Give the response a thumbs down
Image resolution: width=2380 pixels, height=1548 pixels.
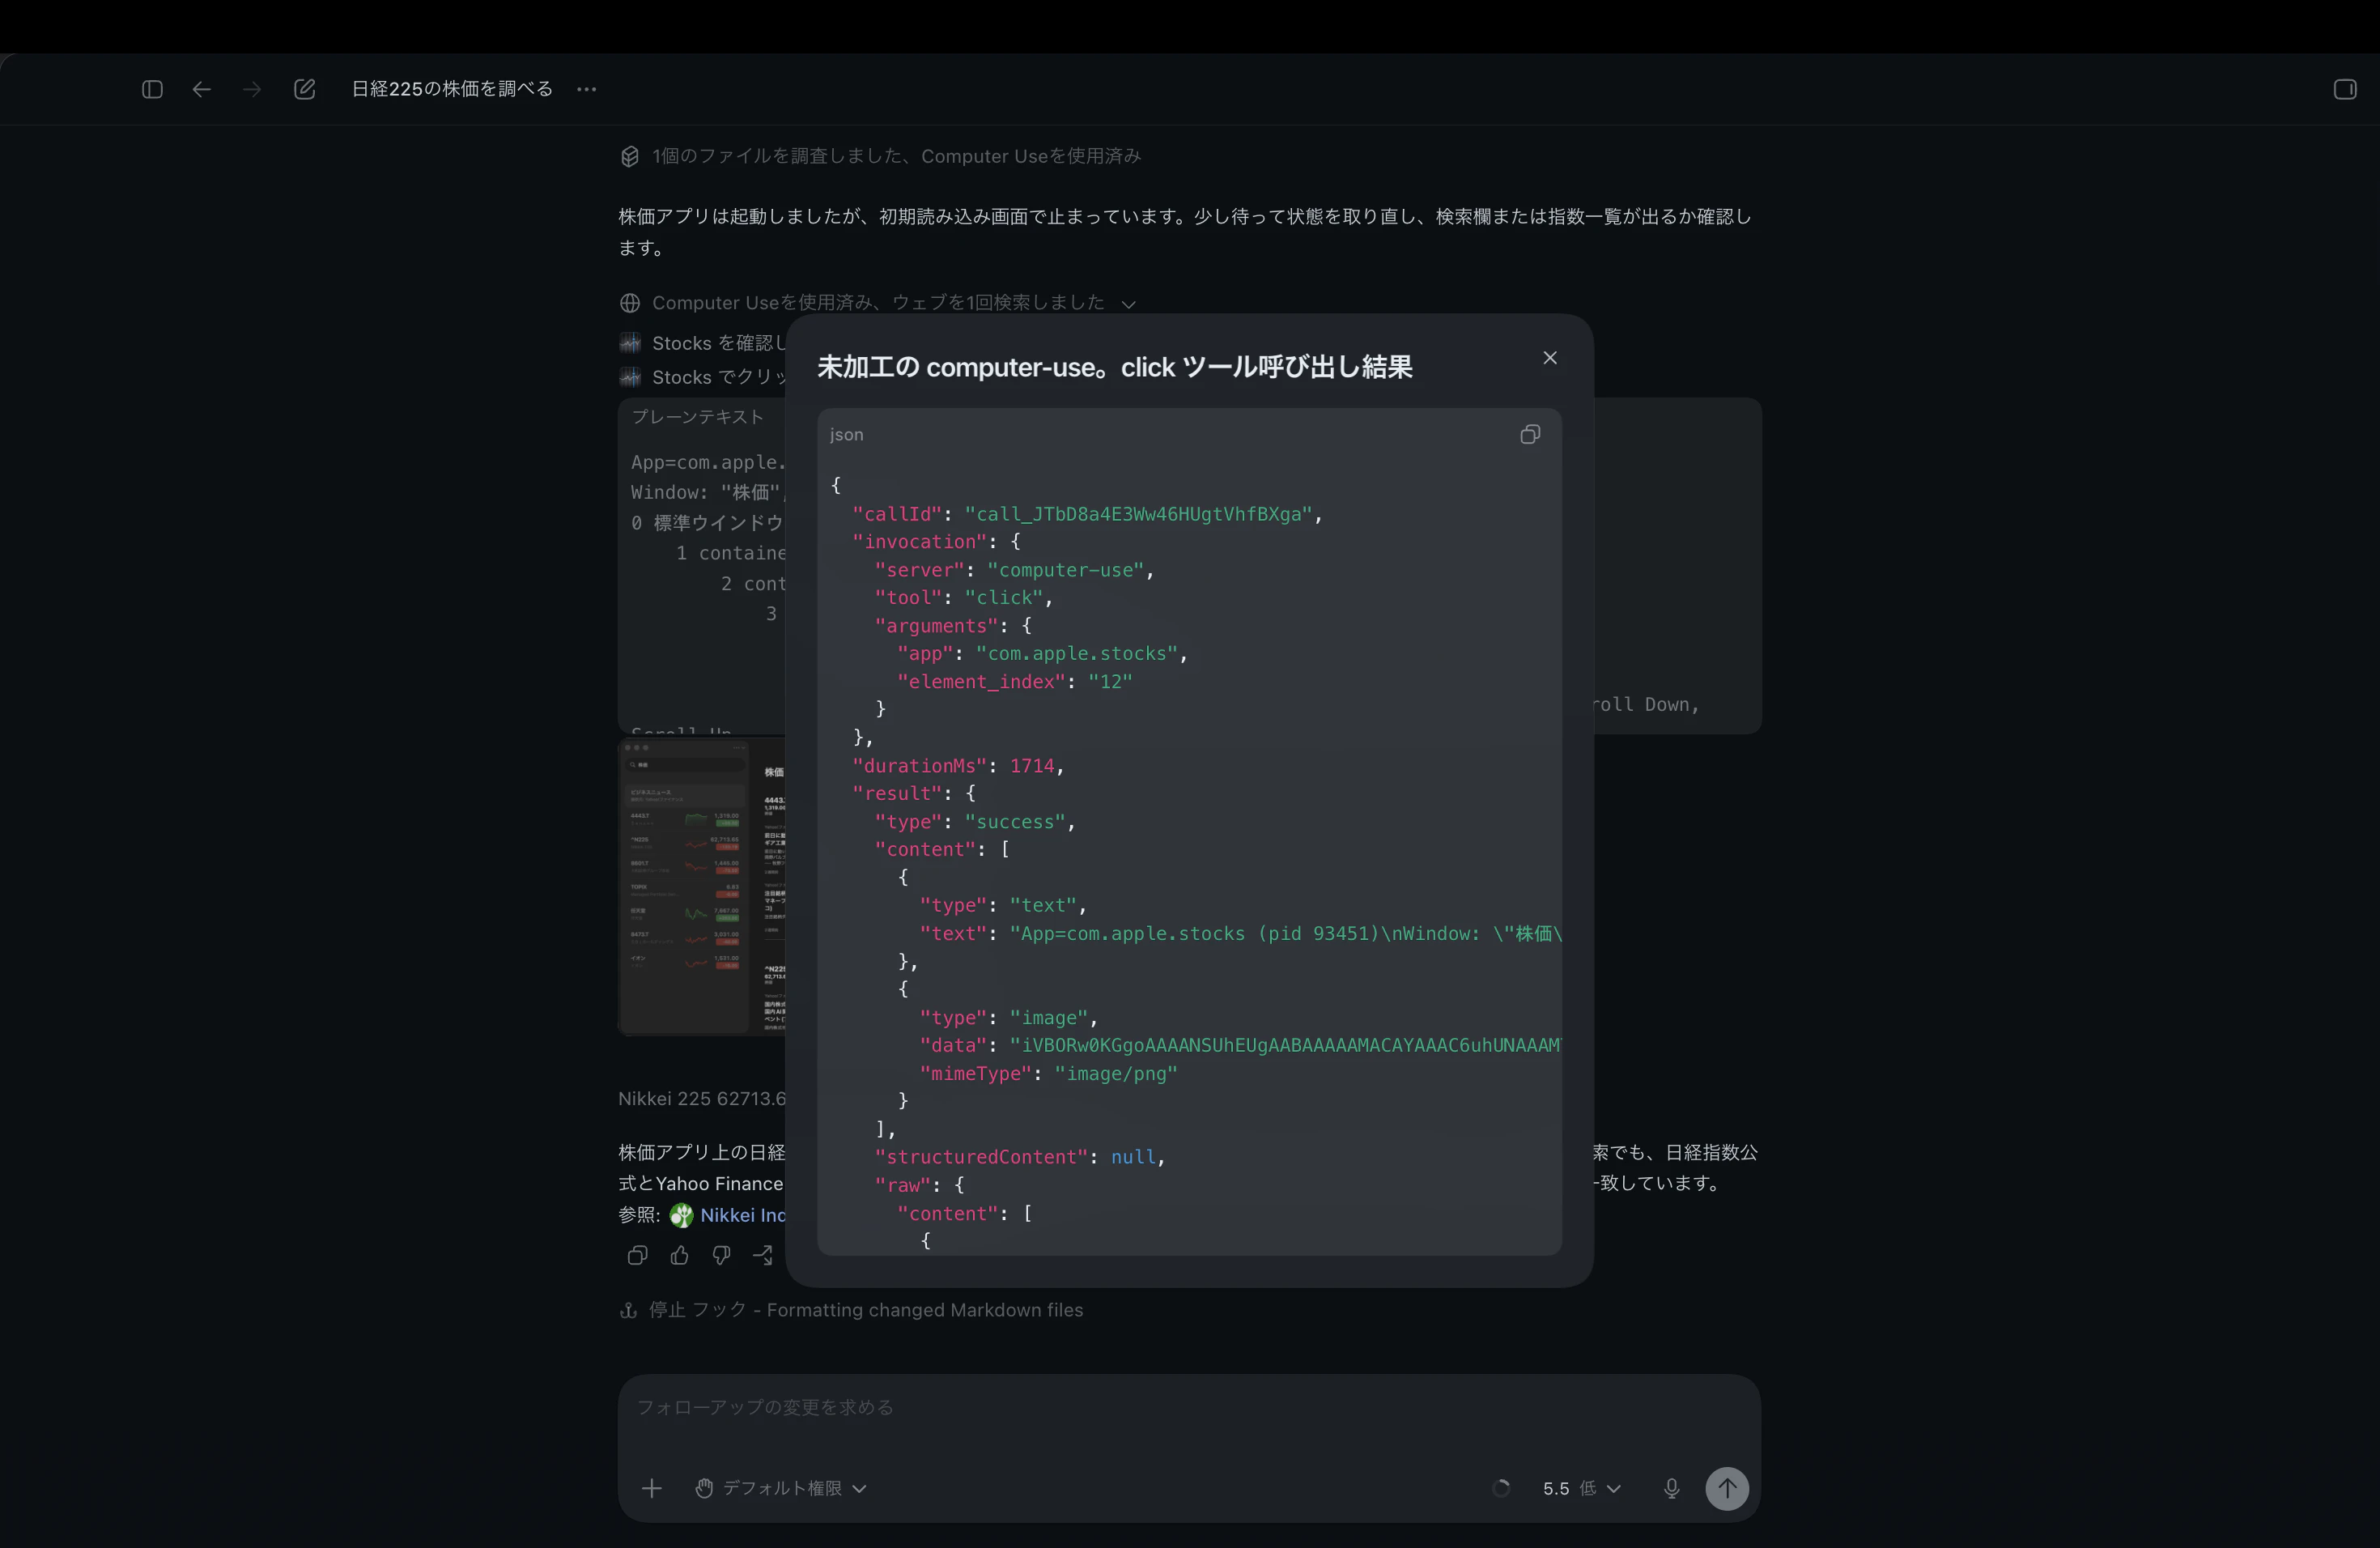pyautogui.click(x=721, y=1255)
